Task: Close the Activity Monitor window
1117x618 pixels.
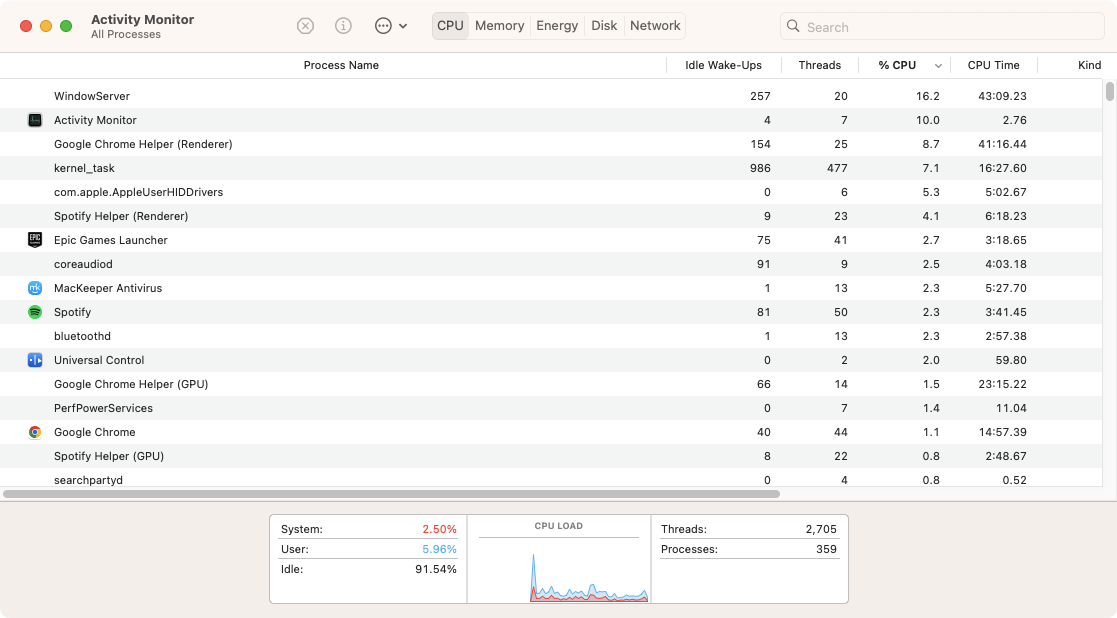Action: [x=26, y=26]
